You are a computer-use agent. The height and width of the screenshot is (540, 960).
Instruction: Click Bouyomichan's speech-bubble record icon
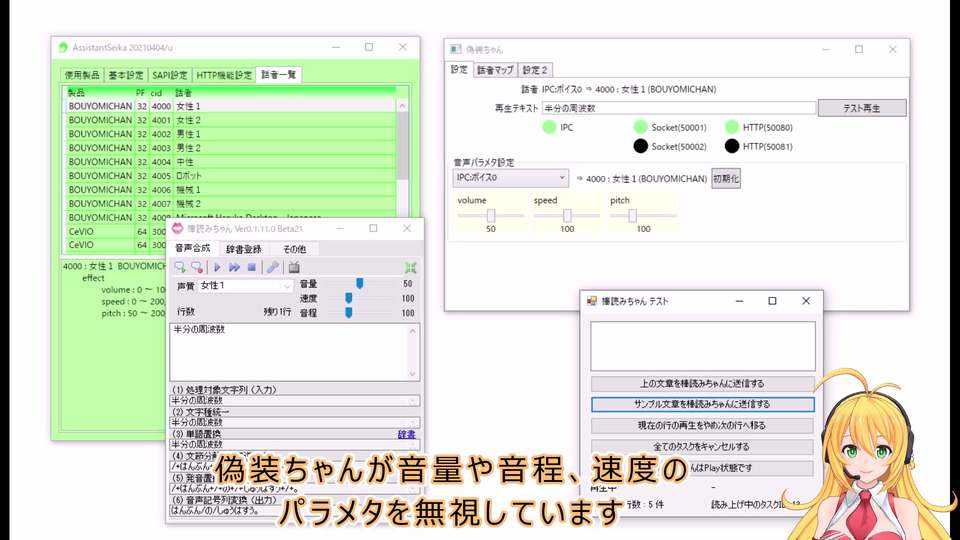click(x=197, y=267)
